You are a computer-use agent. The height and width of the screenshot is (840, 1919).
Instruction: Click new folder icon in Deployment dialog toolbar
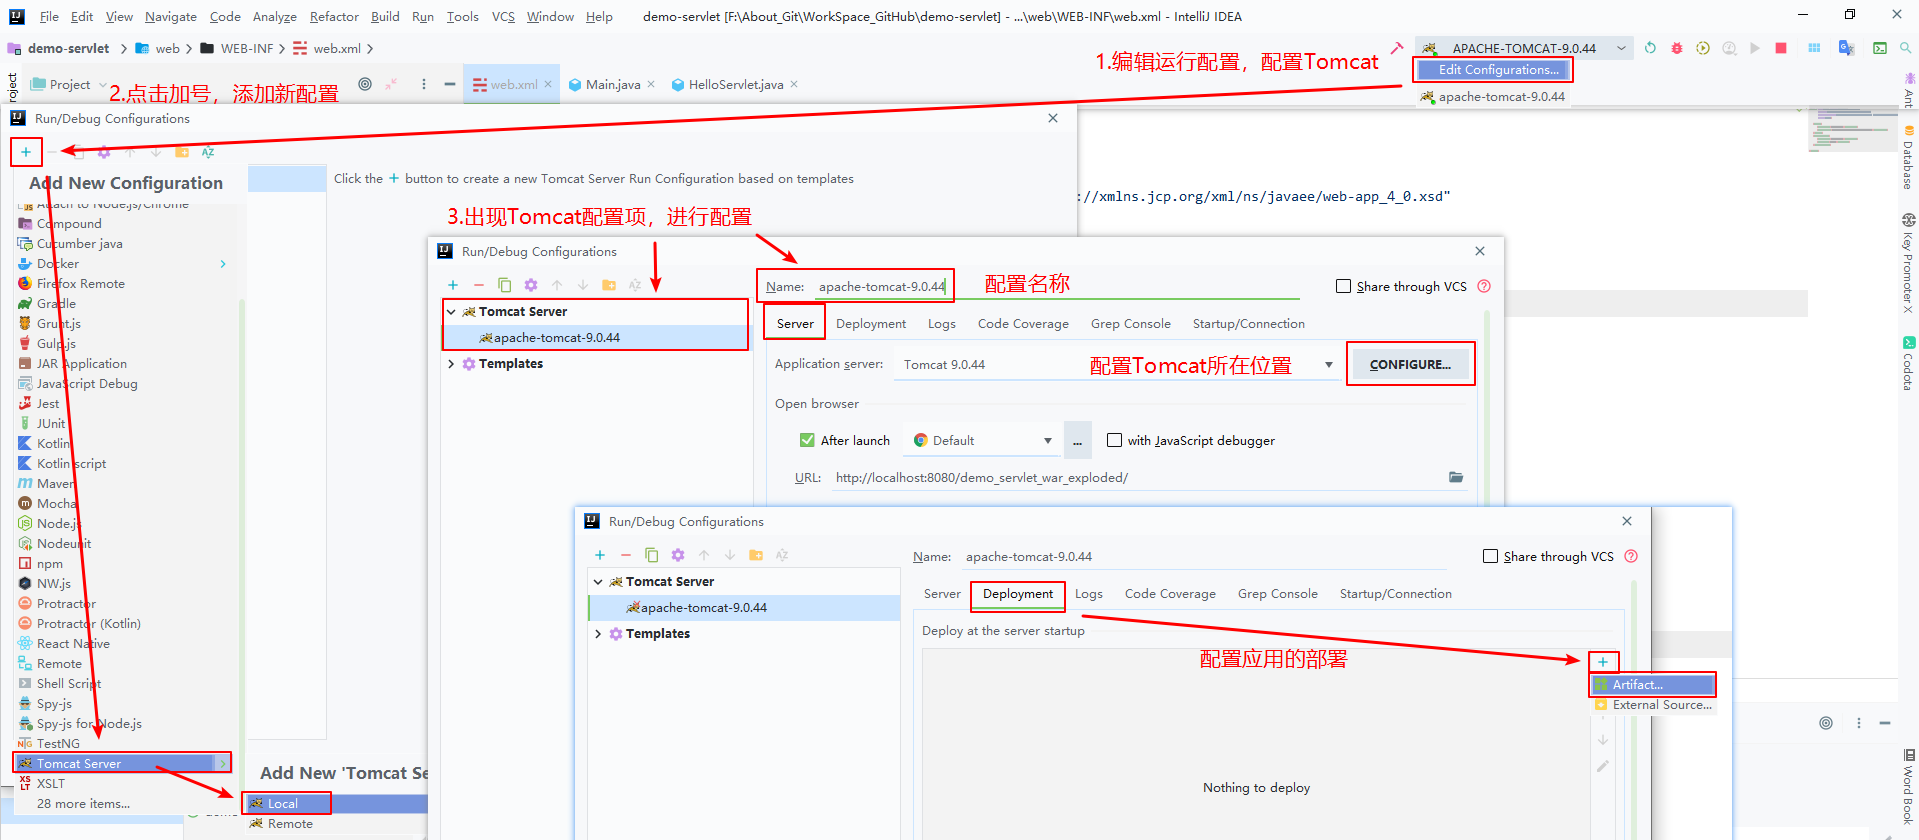click(756, 555)
